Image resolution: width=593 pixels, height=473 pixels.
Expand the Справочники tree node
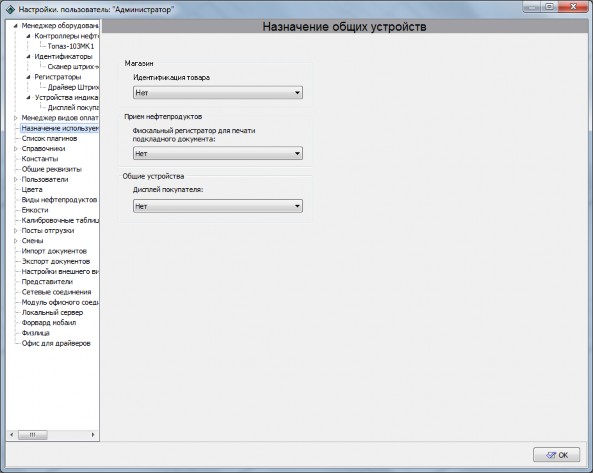(16, 149)
